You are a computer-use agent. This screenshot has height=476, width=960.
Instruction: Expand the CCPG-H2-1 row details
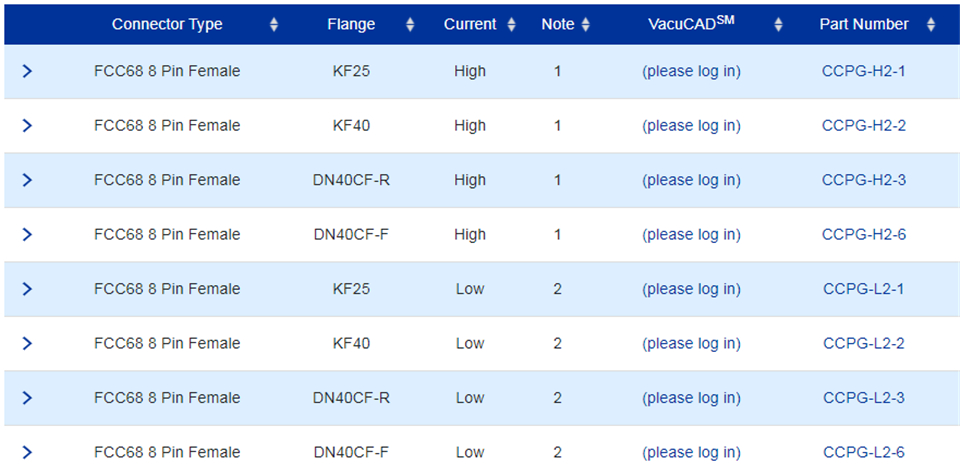point(27,72)
